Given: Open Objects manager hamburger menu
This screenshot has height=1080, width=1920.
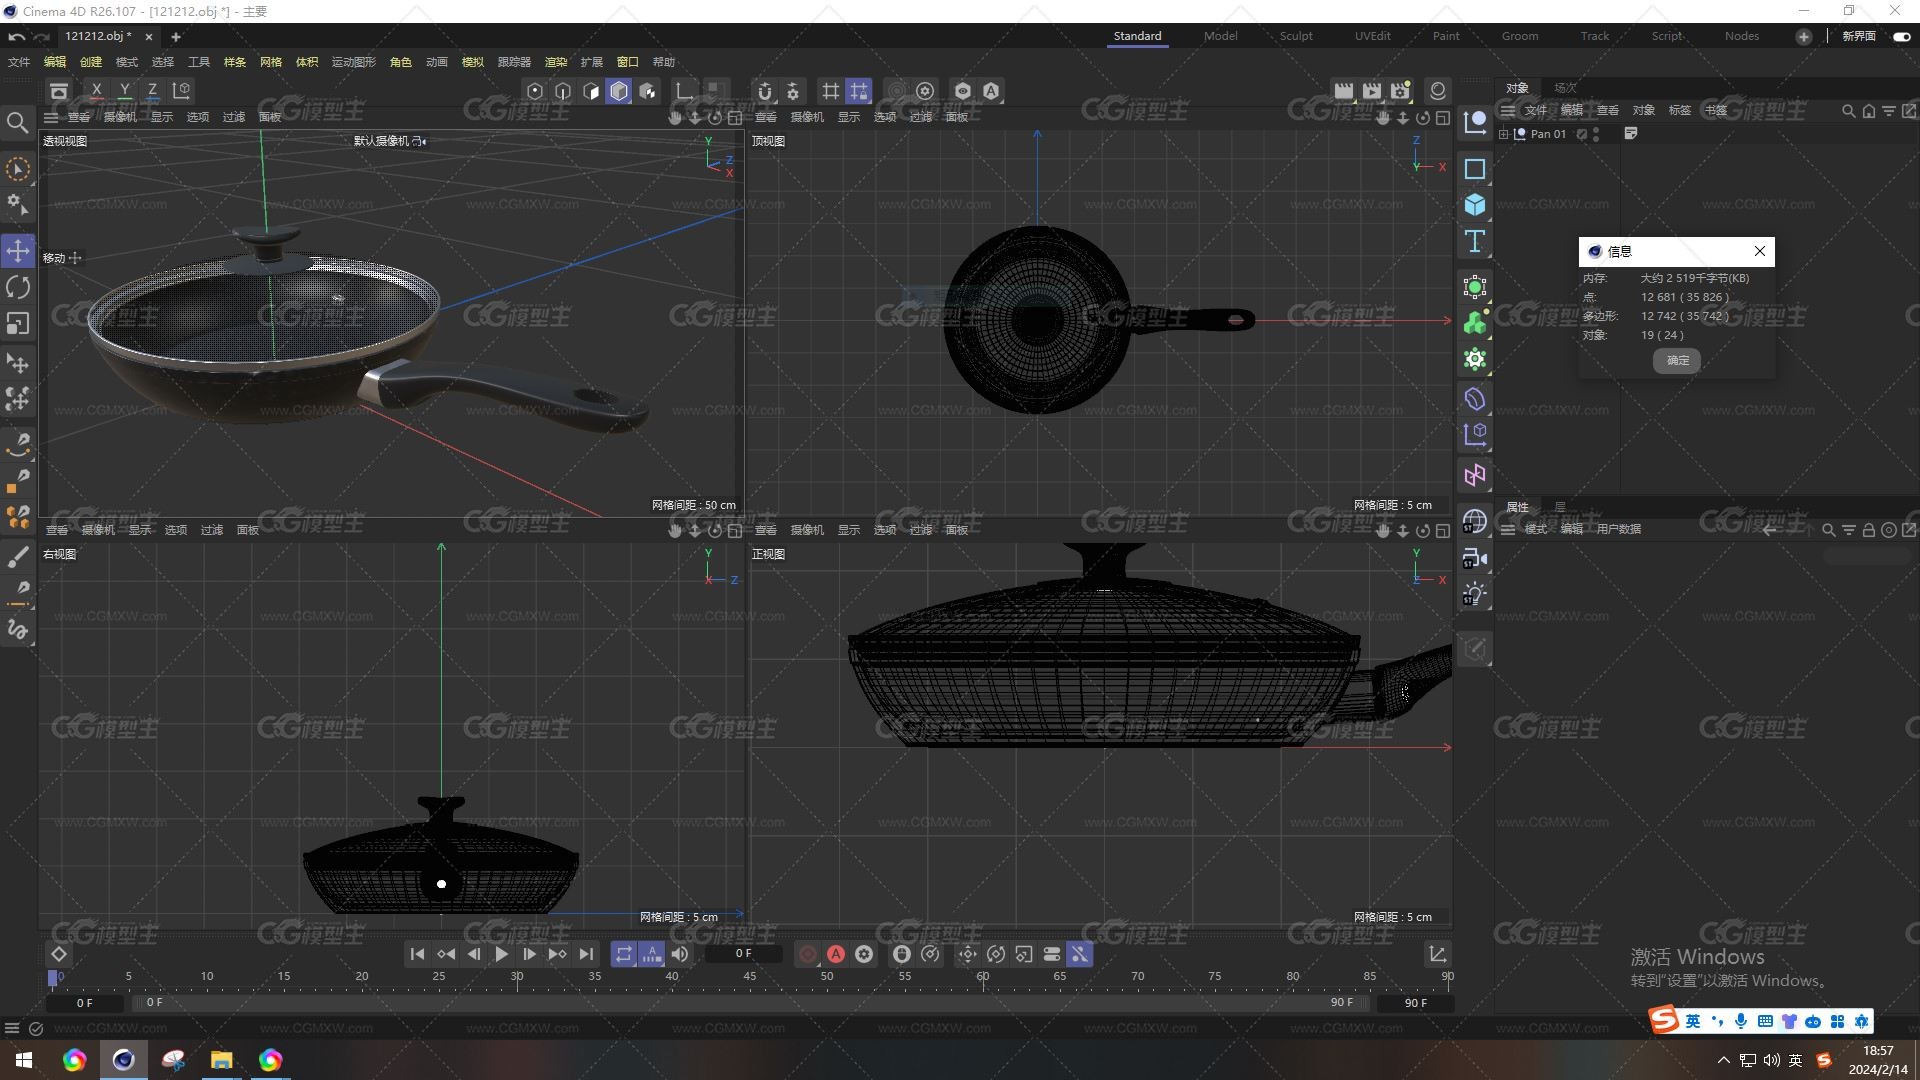Looking at the screenshot, I should pos(1507,110).
